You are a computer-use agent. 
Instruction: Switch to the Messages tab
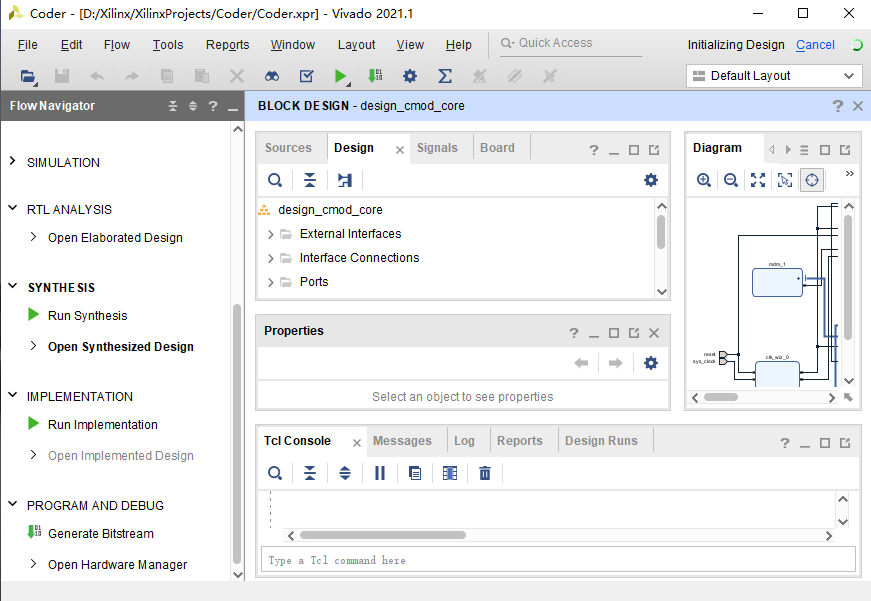pos(402,440)
